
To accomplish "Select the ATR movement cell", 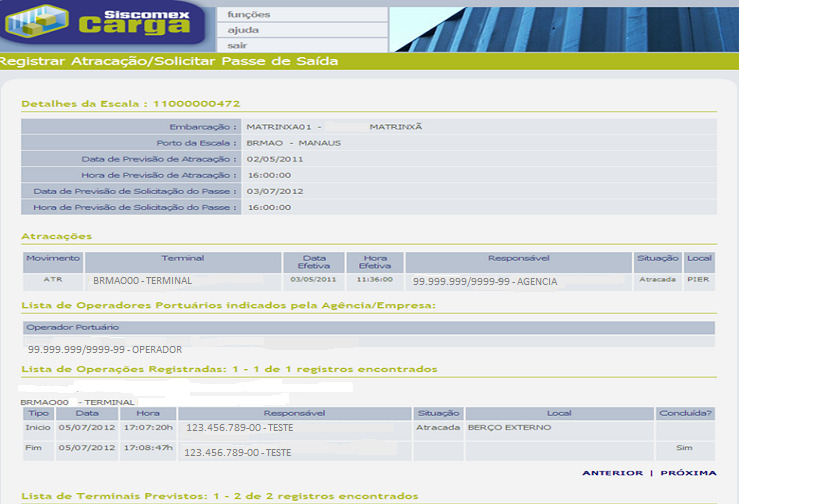I will point(53,280).
